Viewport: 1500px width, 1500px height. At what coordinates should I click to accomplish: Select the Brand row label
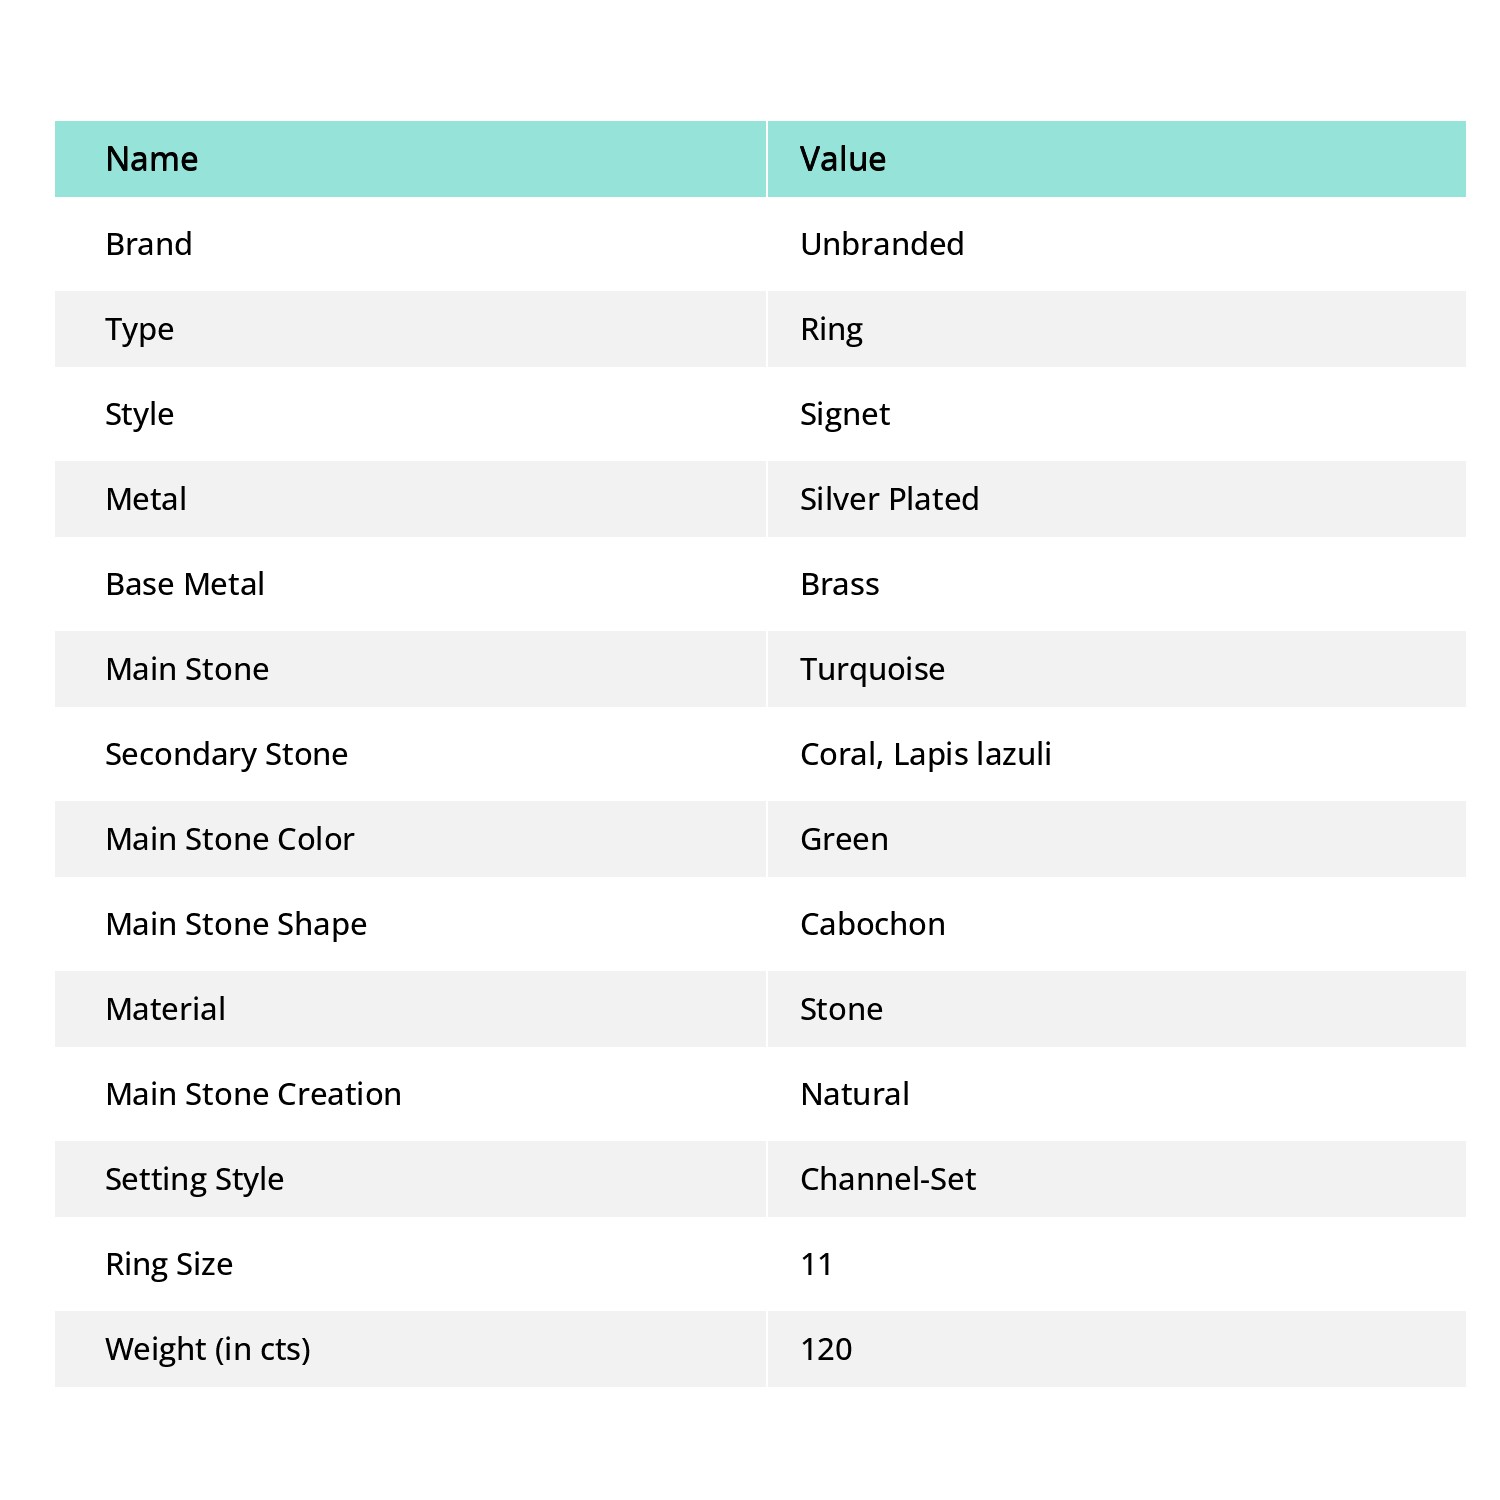click(149, 244)
